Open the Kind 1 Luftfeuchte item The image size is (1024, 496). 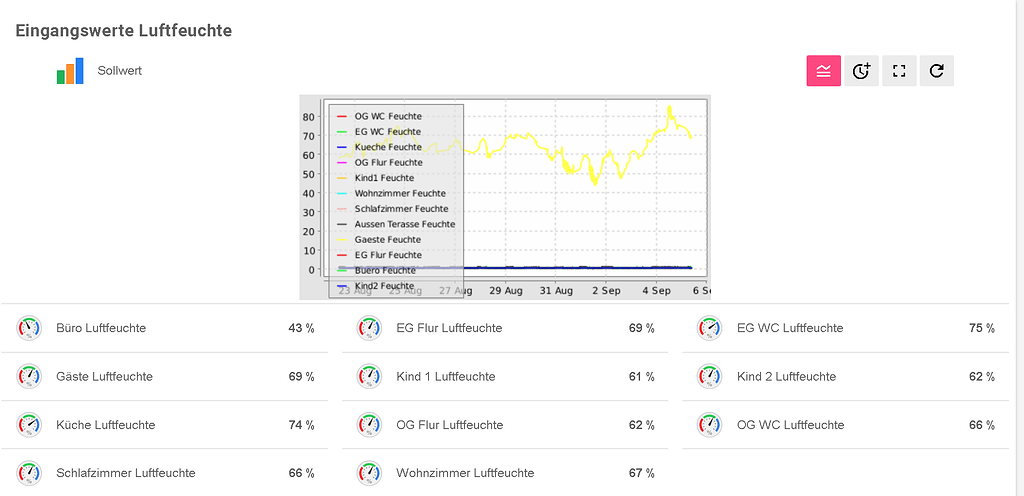(505, 377)
